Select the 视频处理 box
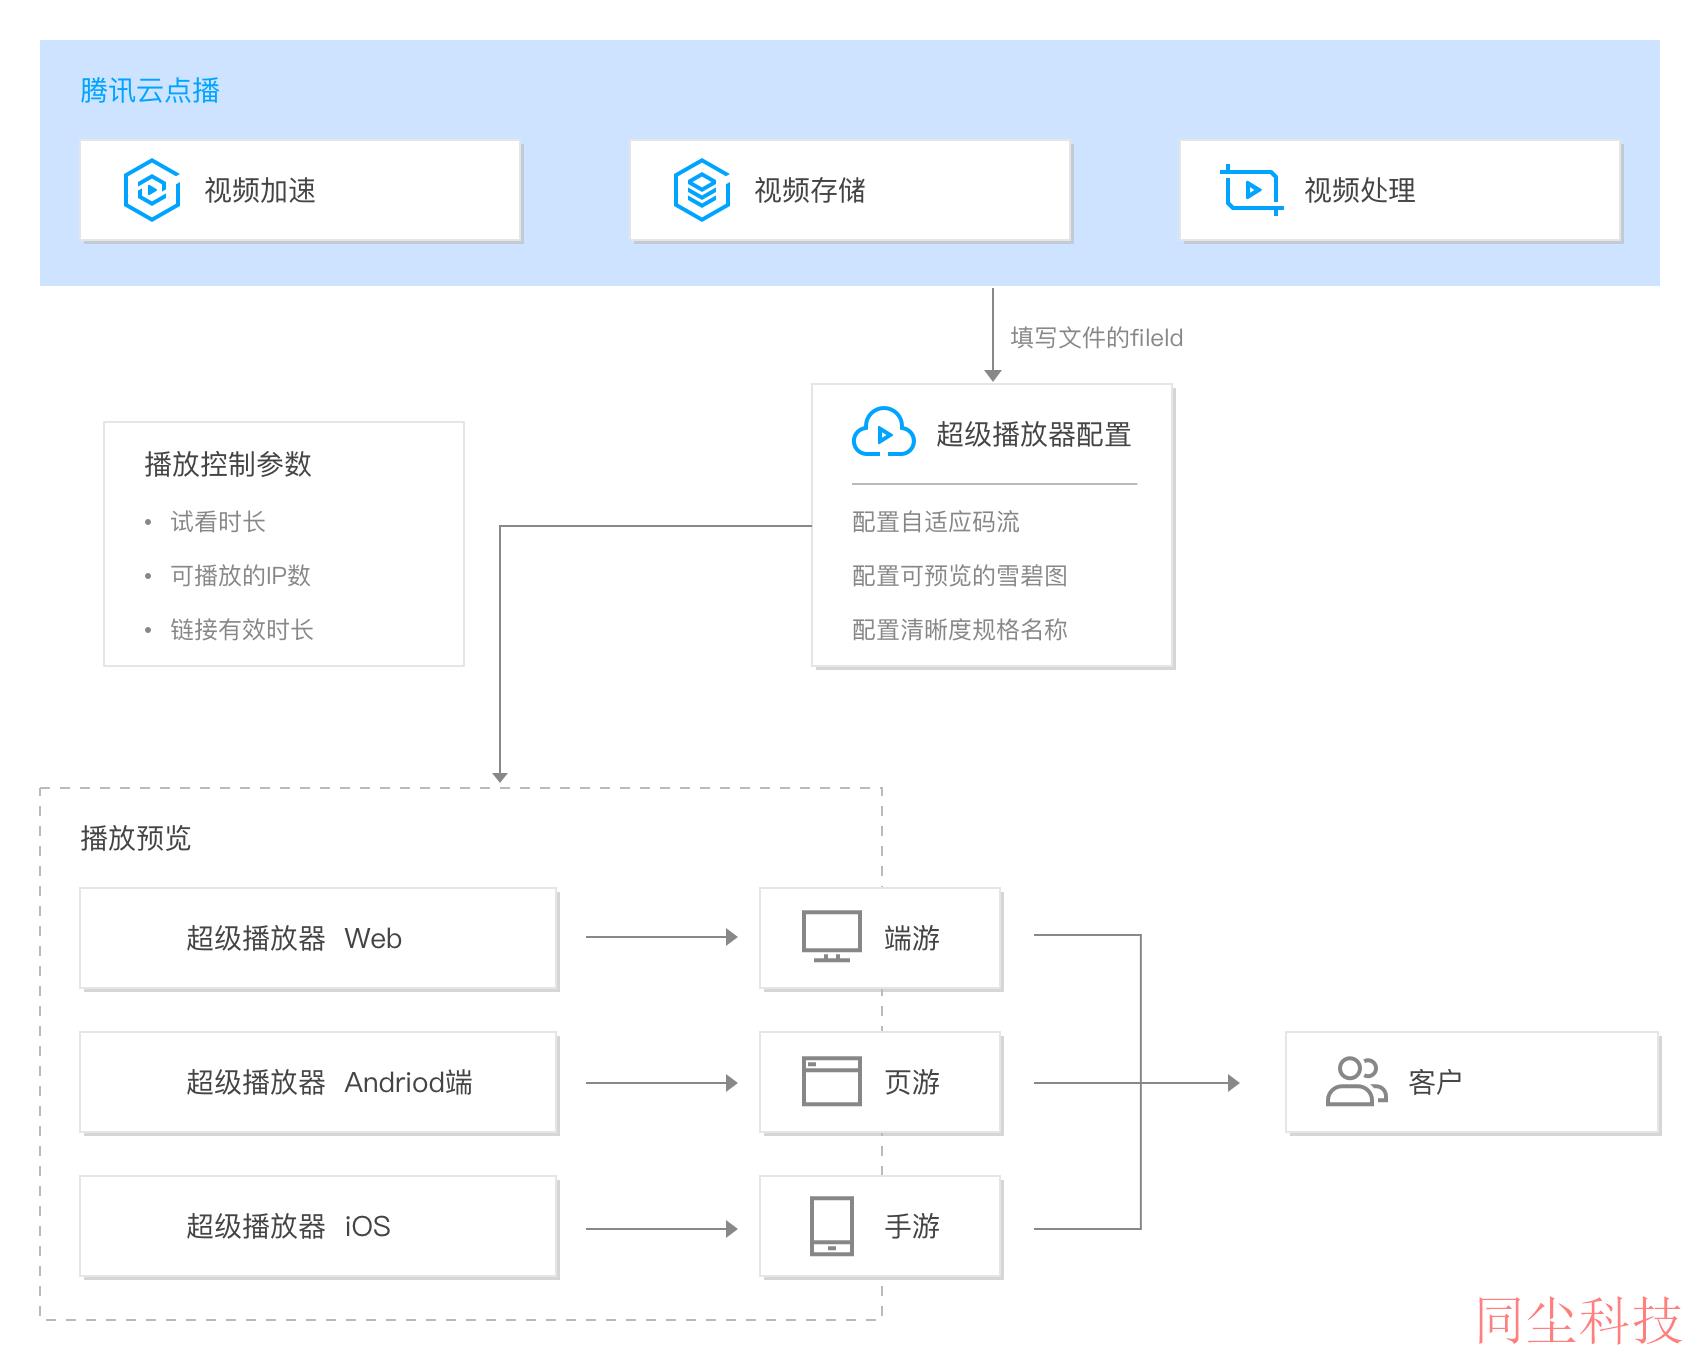The image size is (1700, 1360). pos(1400,190)
